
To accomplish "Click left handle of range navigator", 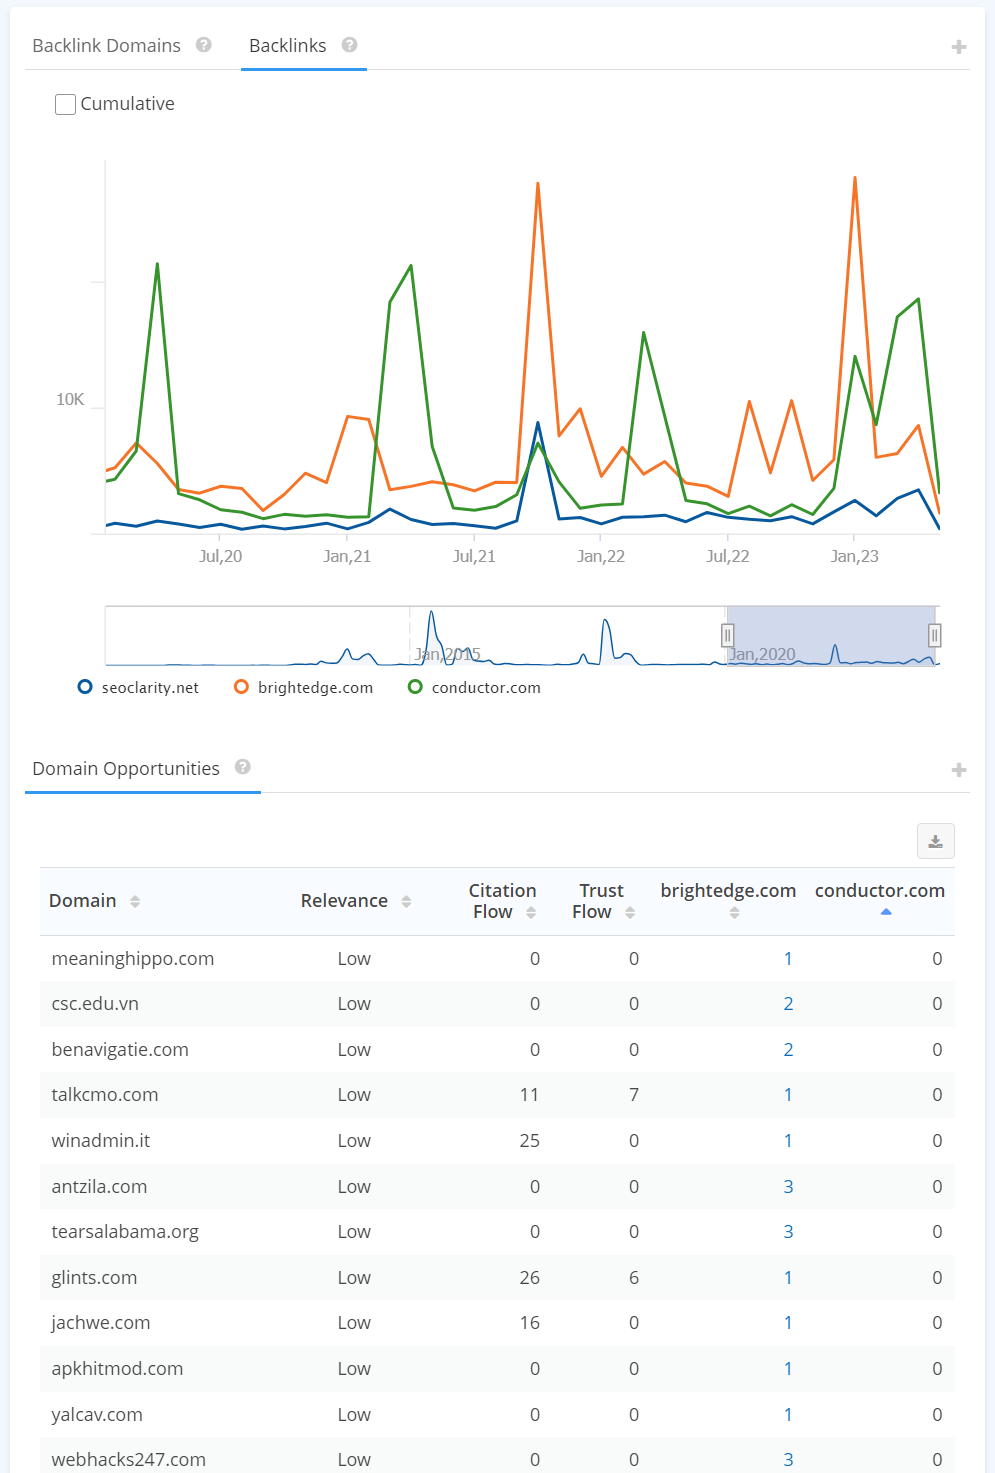I will click(728, 635).
